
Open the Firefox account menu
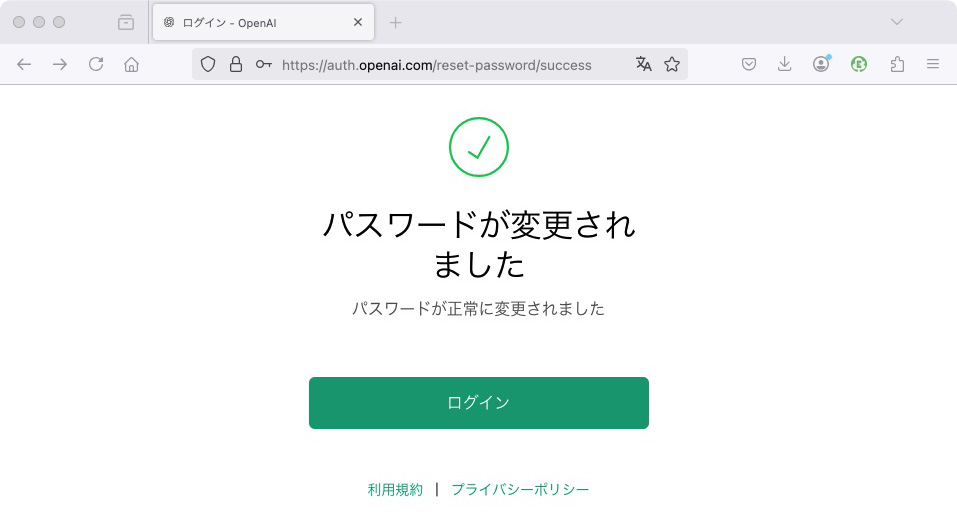click(821, 64)
